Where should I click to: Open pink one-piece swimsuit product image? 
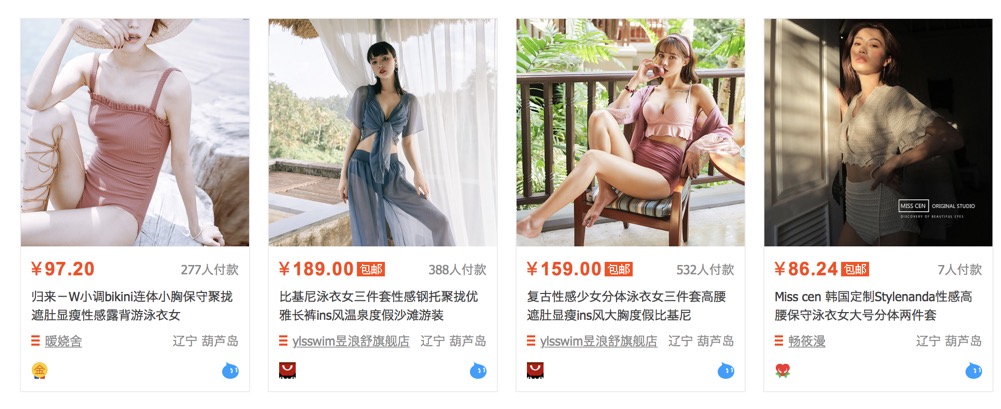(x=135, y=132)
